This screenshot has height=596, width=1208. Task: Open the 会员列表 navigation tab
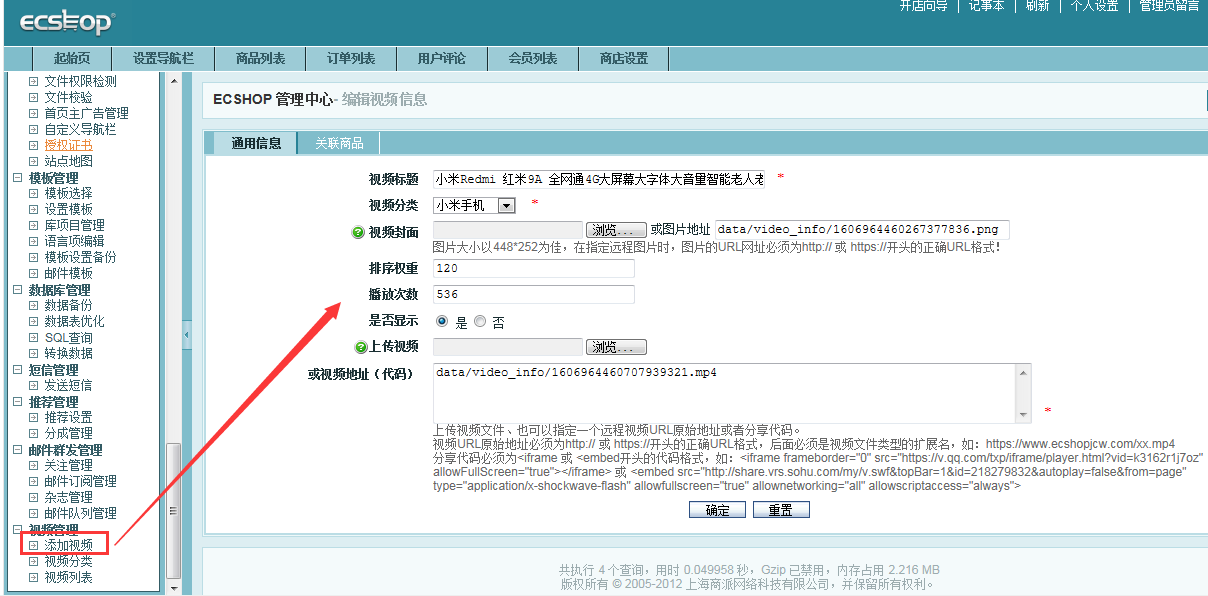533,59
